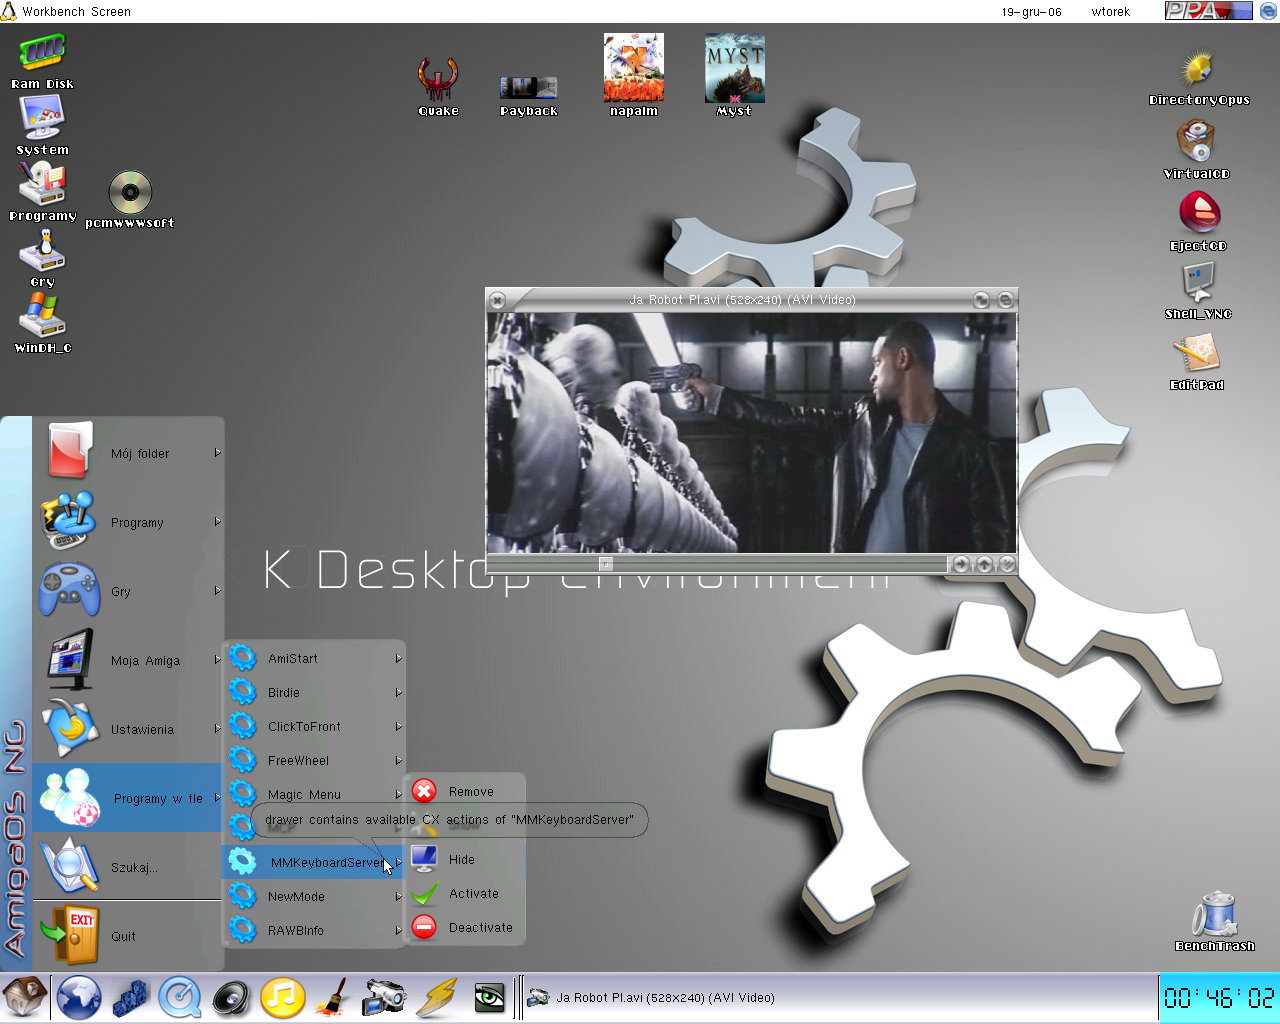Image resolution: width=1280 pixels, height=1024 pixels.
Task: Choose Deactivate in the commodity actions
Action: [x=465, y=927]
